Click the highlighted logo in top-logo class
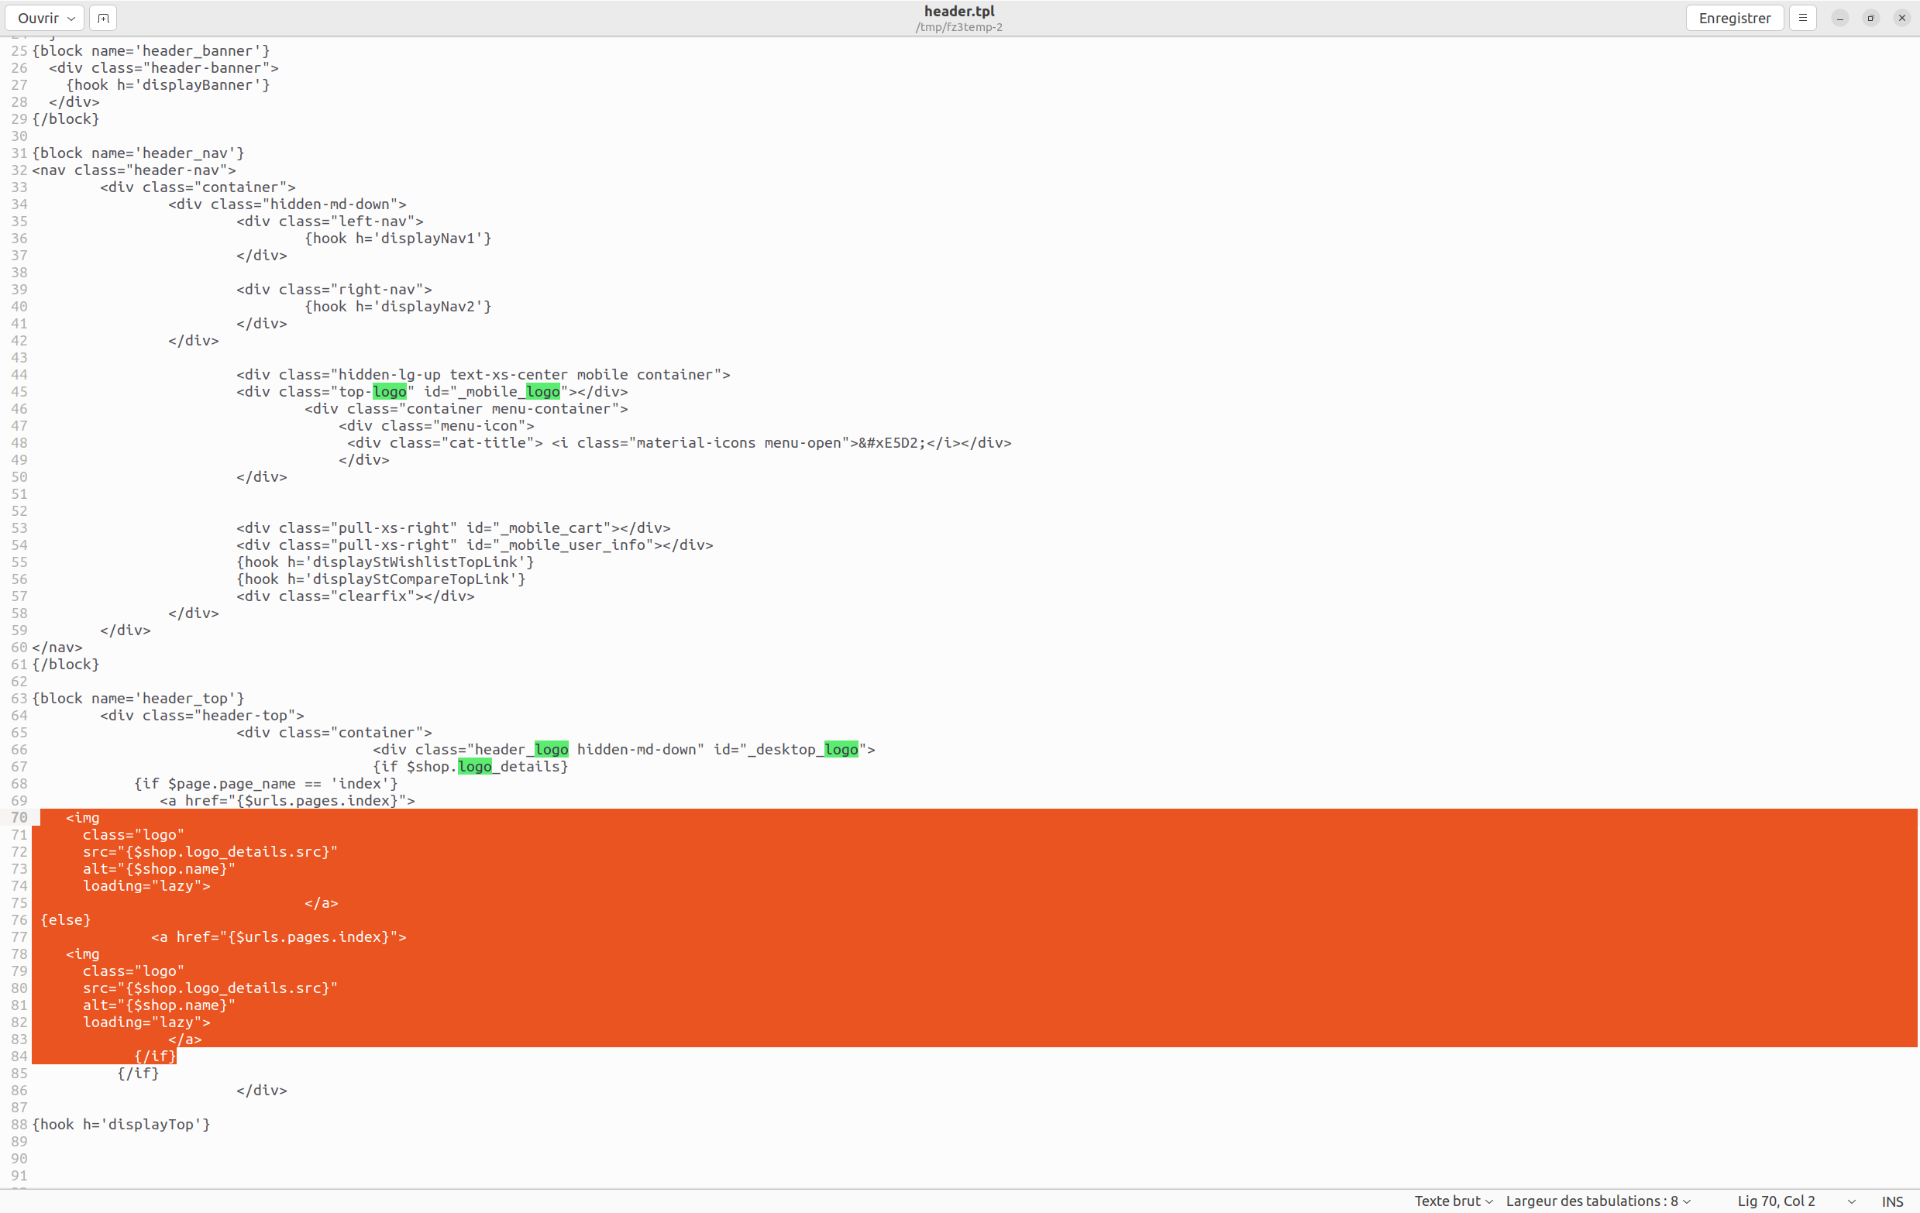Screen dimensions: 1920x1213 click(x=390, y=392)
